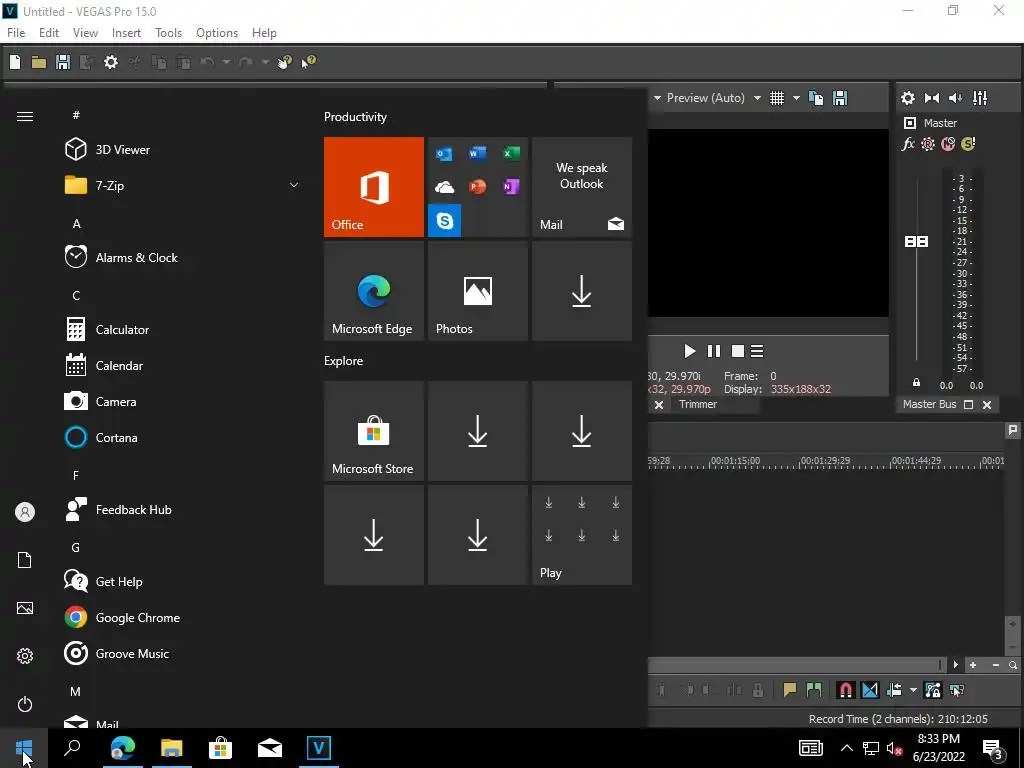Save preview snapshot to file
The width and height of the screenshot is (1024, 768).
(x=840, y=98)
